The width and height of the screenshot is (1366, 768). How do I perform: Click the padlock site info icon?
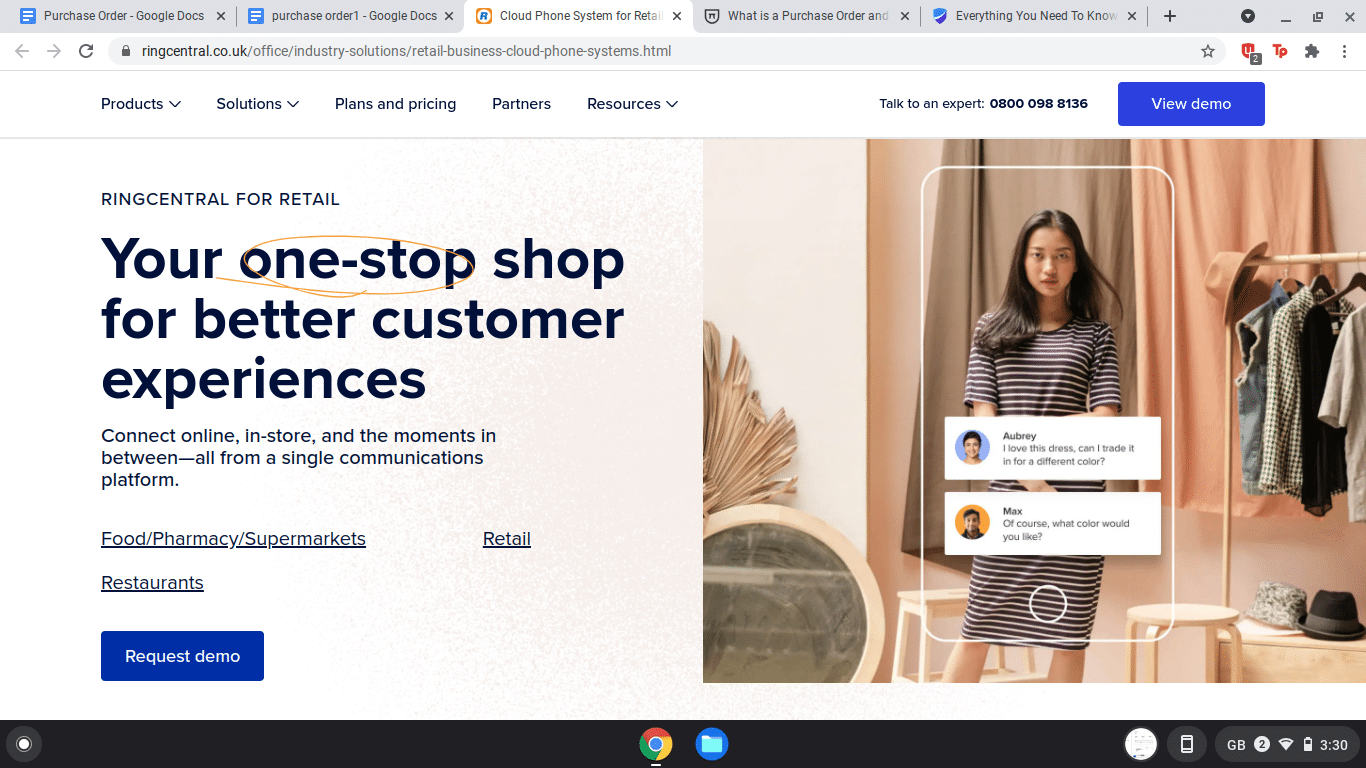pyautogui.click(x=126, y=51)
